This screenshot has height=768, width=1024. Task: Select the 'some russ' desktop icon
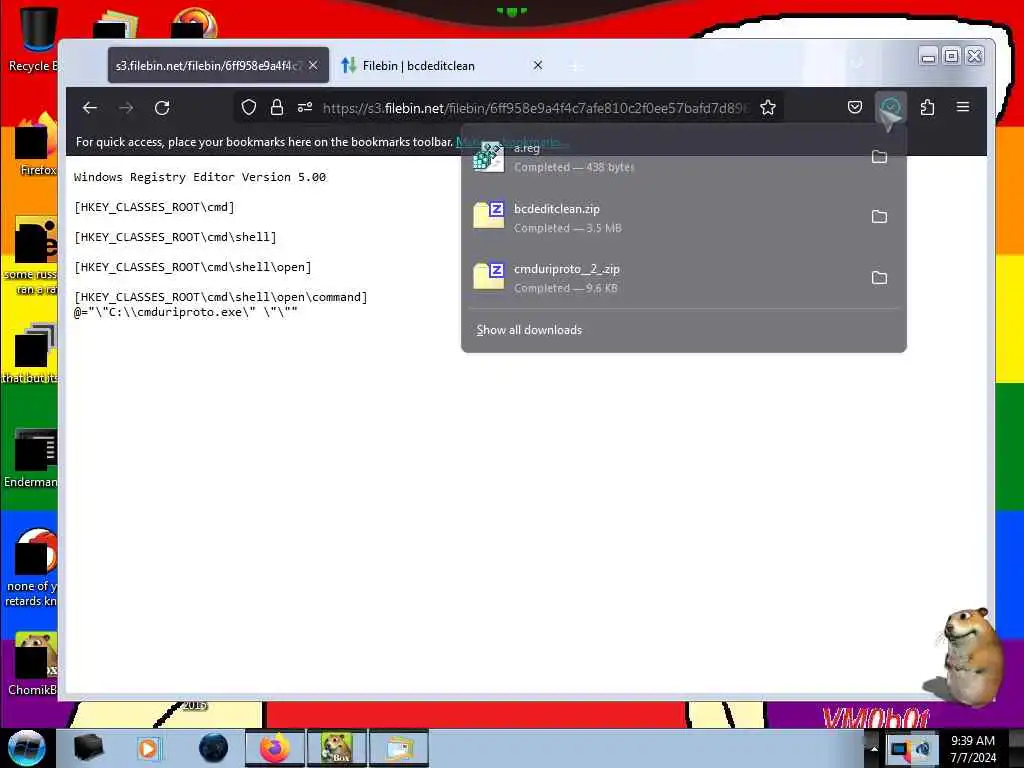coord(31,255)
